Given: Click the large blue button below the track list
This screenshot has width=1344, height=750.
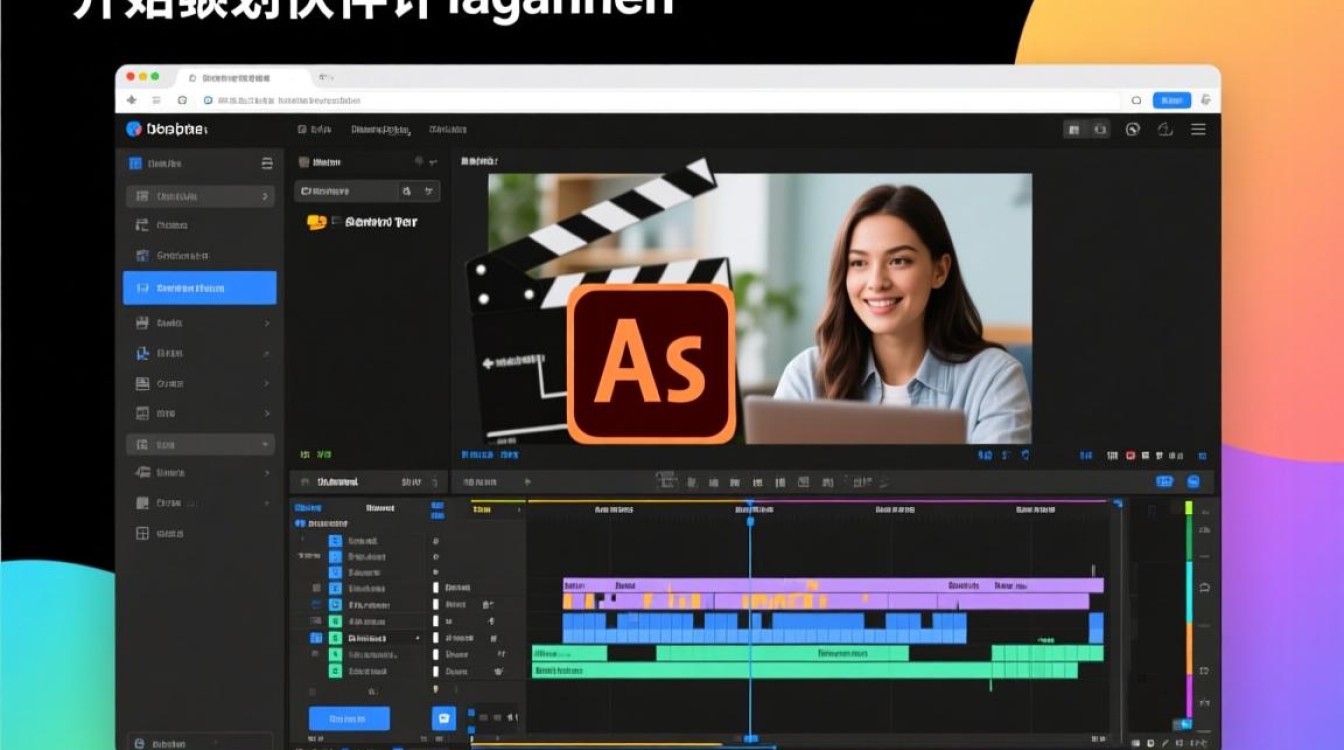Looking at the screenshot, I should click(x=349, y=718).
